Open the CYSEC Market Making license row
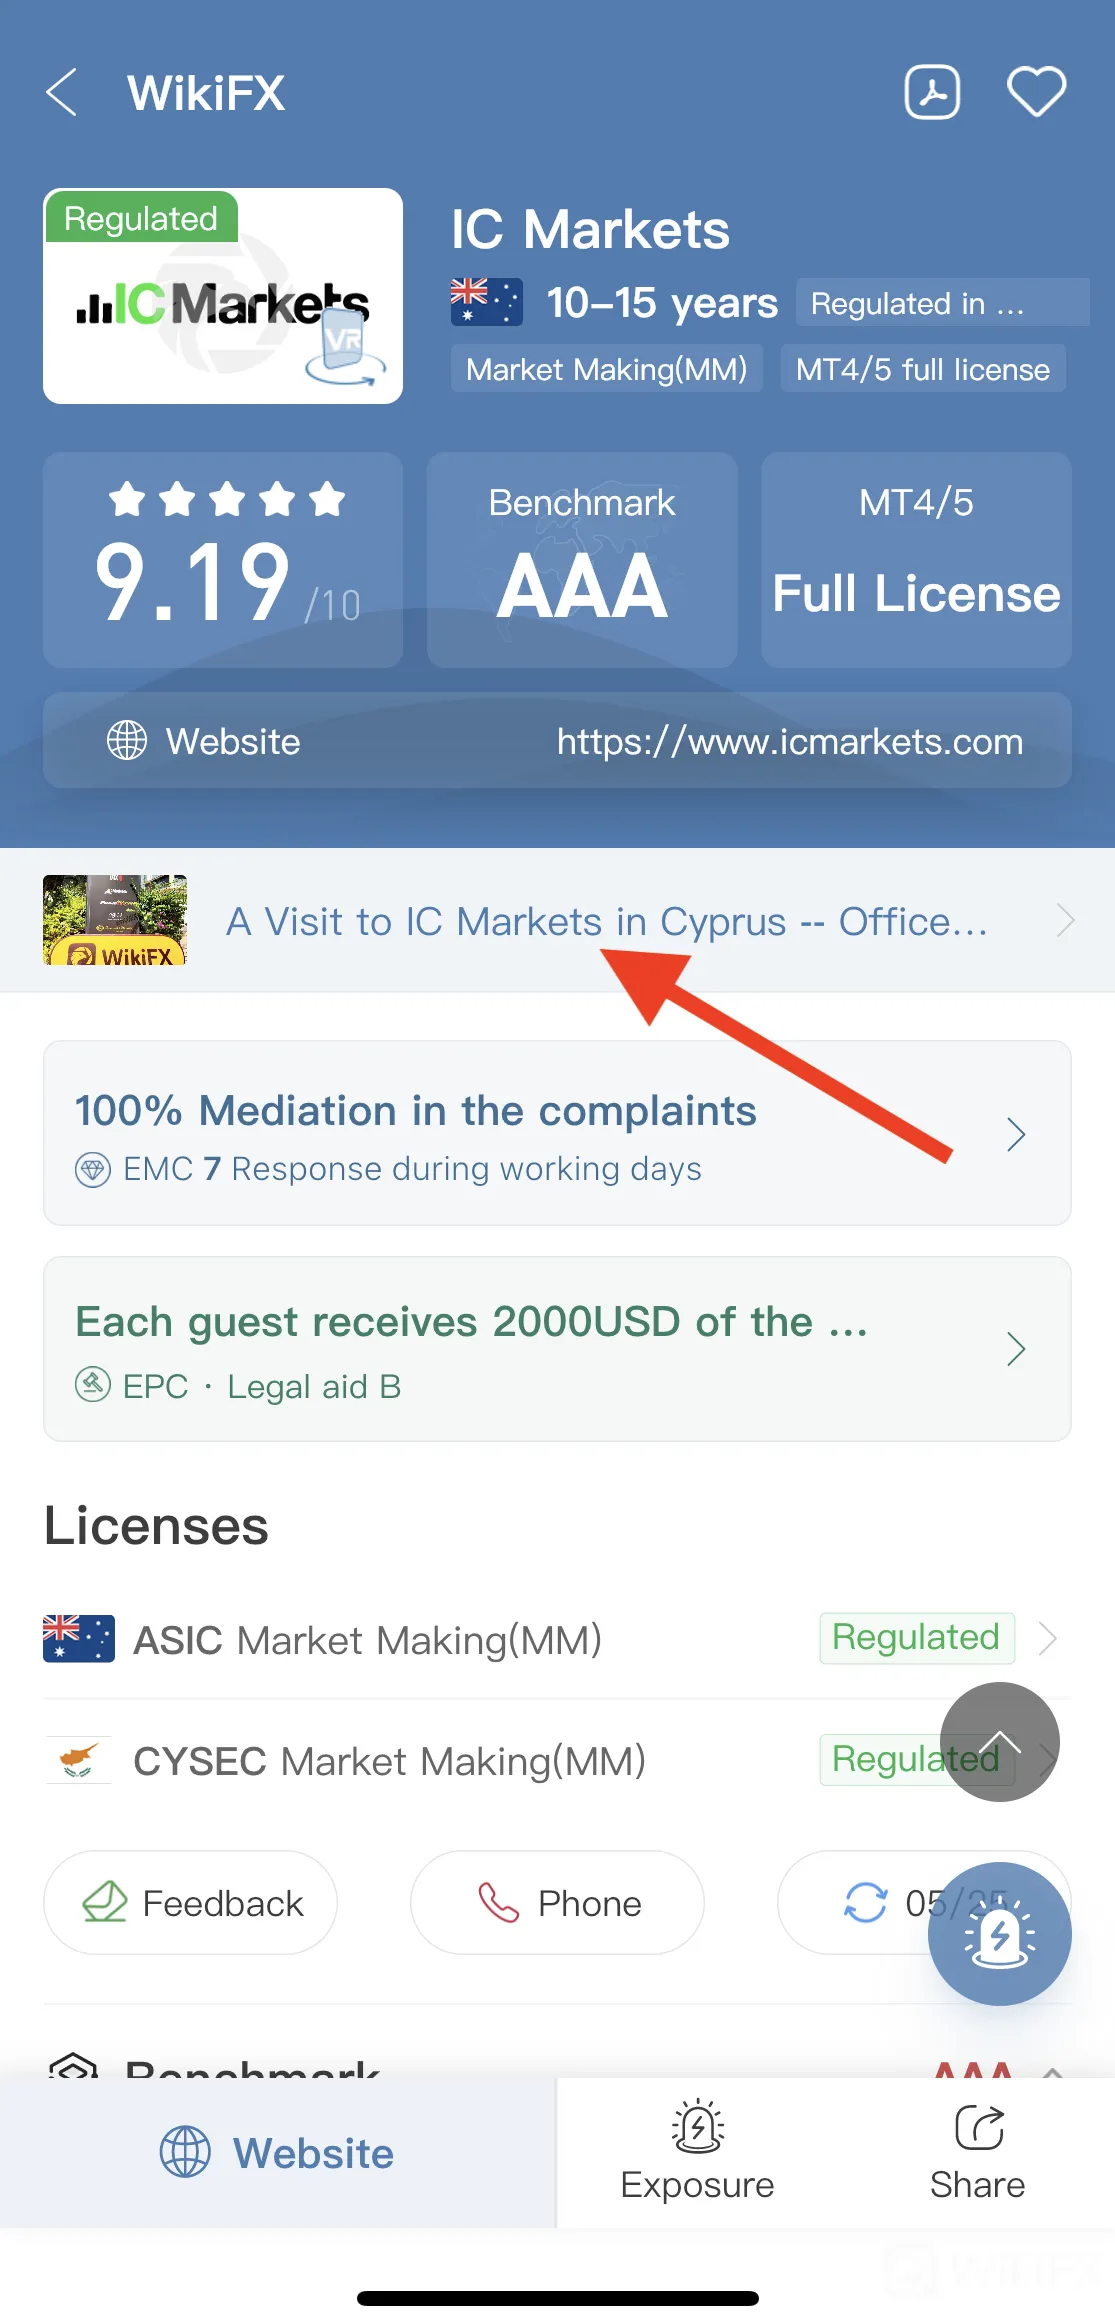 557,1760
